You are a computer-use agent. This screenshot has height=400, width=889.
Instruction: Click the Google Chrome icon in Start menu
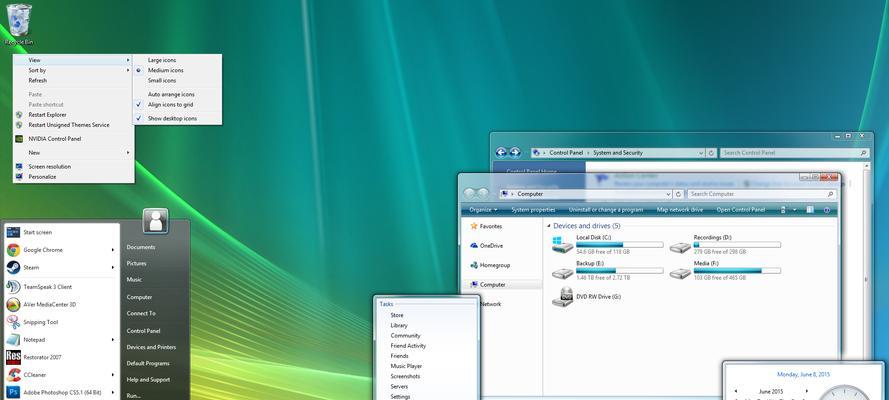click(13, 250)
